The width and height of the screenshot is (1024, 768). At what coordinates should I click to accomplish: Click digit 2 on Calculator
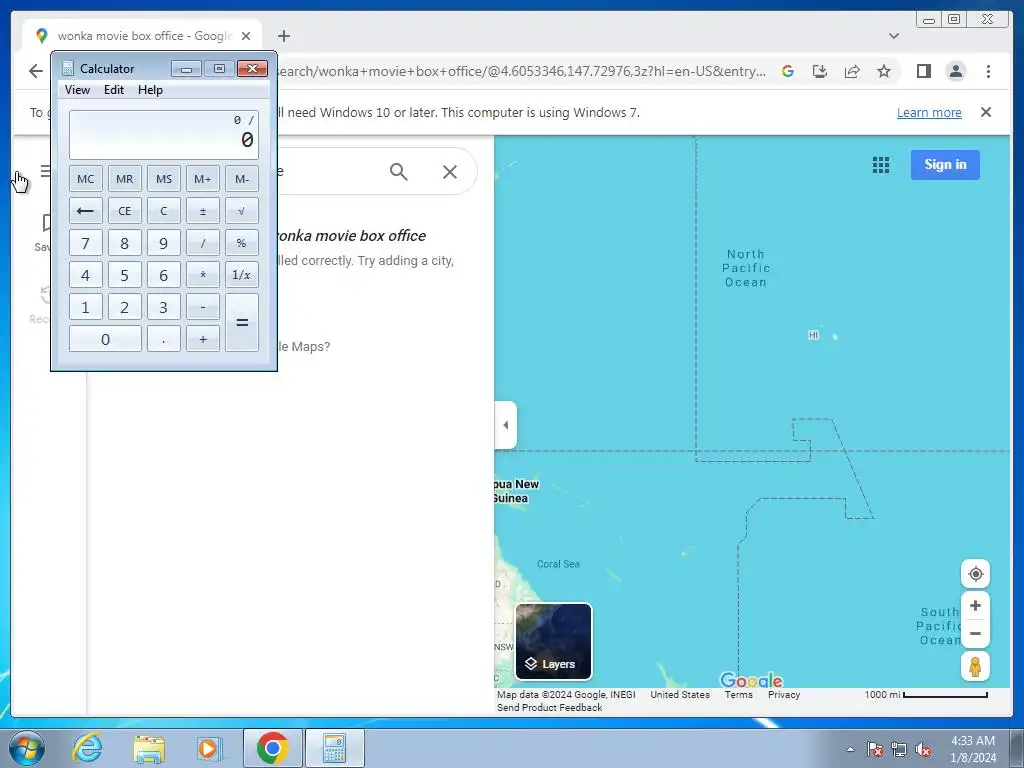[125, 307]
